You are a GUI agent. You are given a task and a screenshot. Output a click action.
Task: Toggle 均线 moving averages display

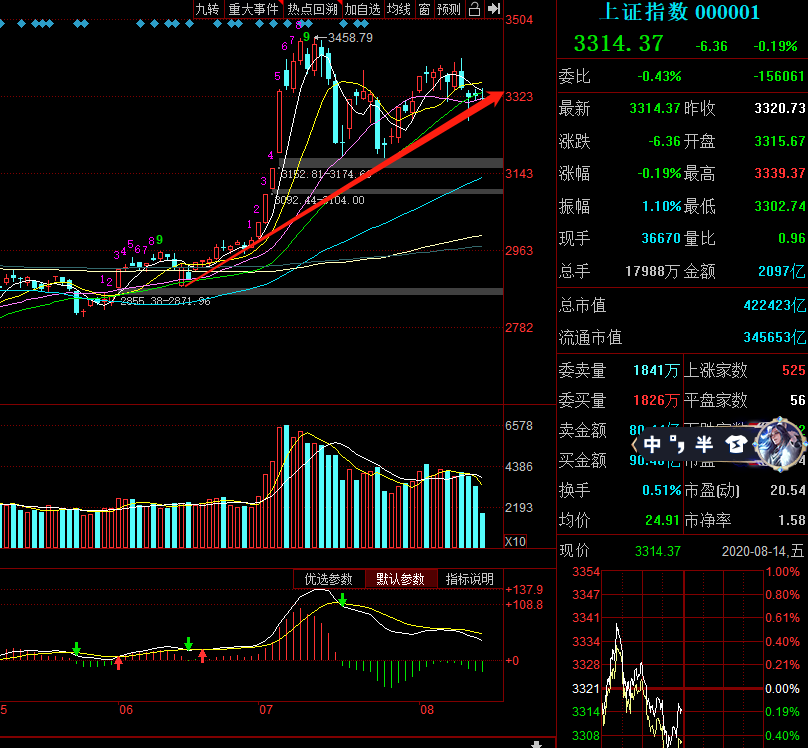click(399, 9)
